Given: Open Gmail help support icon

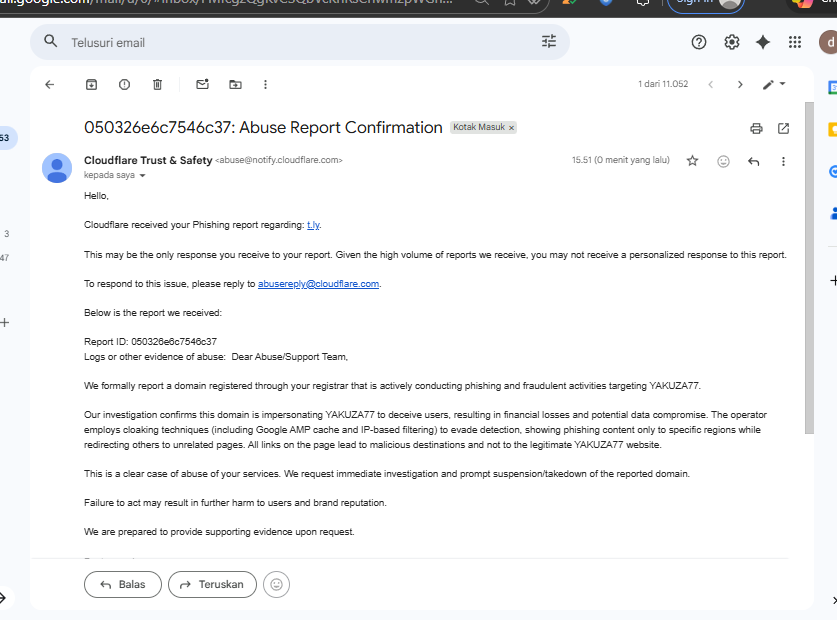Looking at the screenshot, I should (699, 42).
